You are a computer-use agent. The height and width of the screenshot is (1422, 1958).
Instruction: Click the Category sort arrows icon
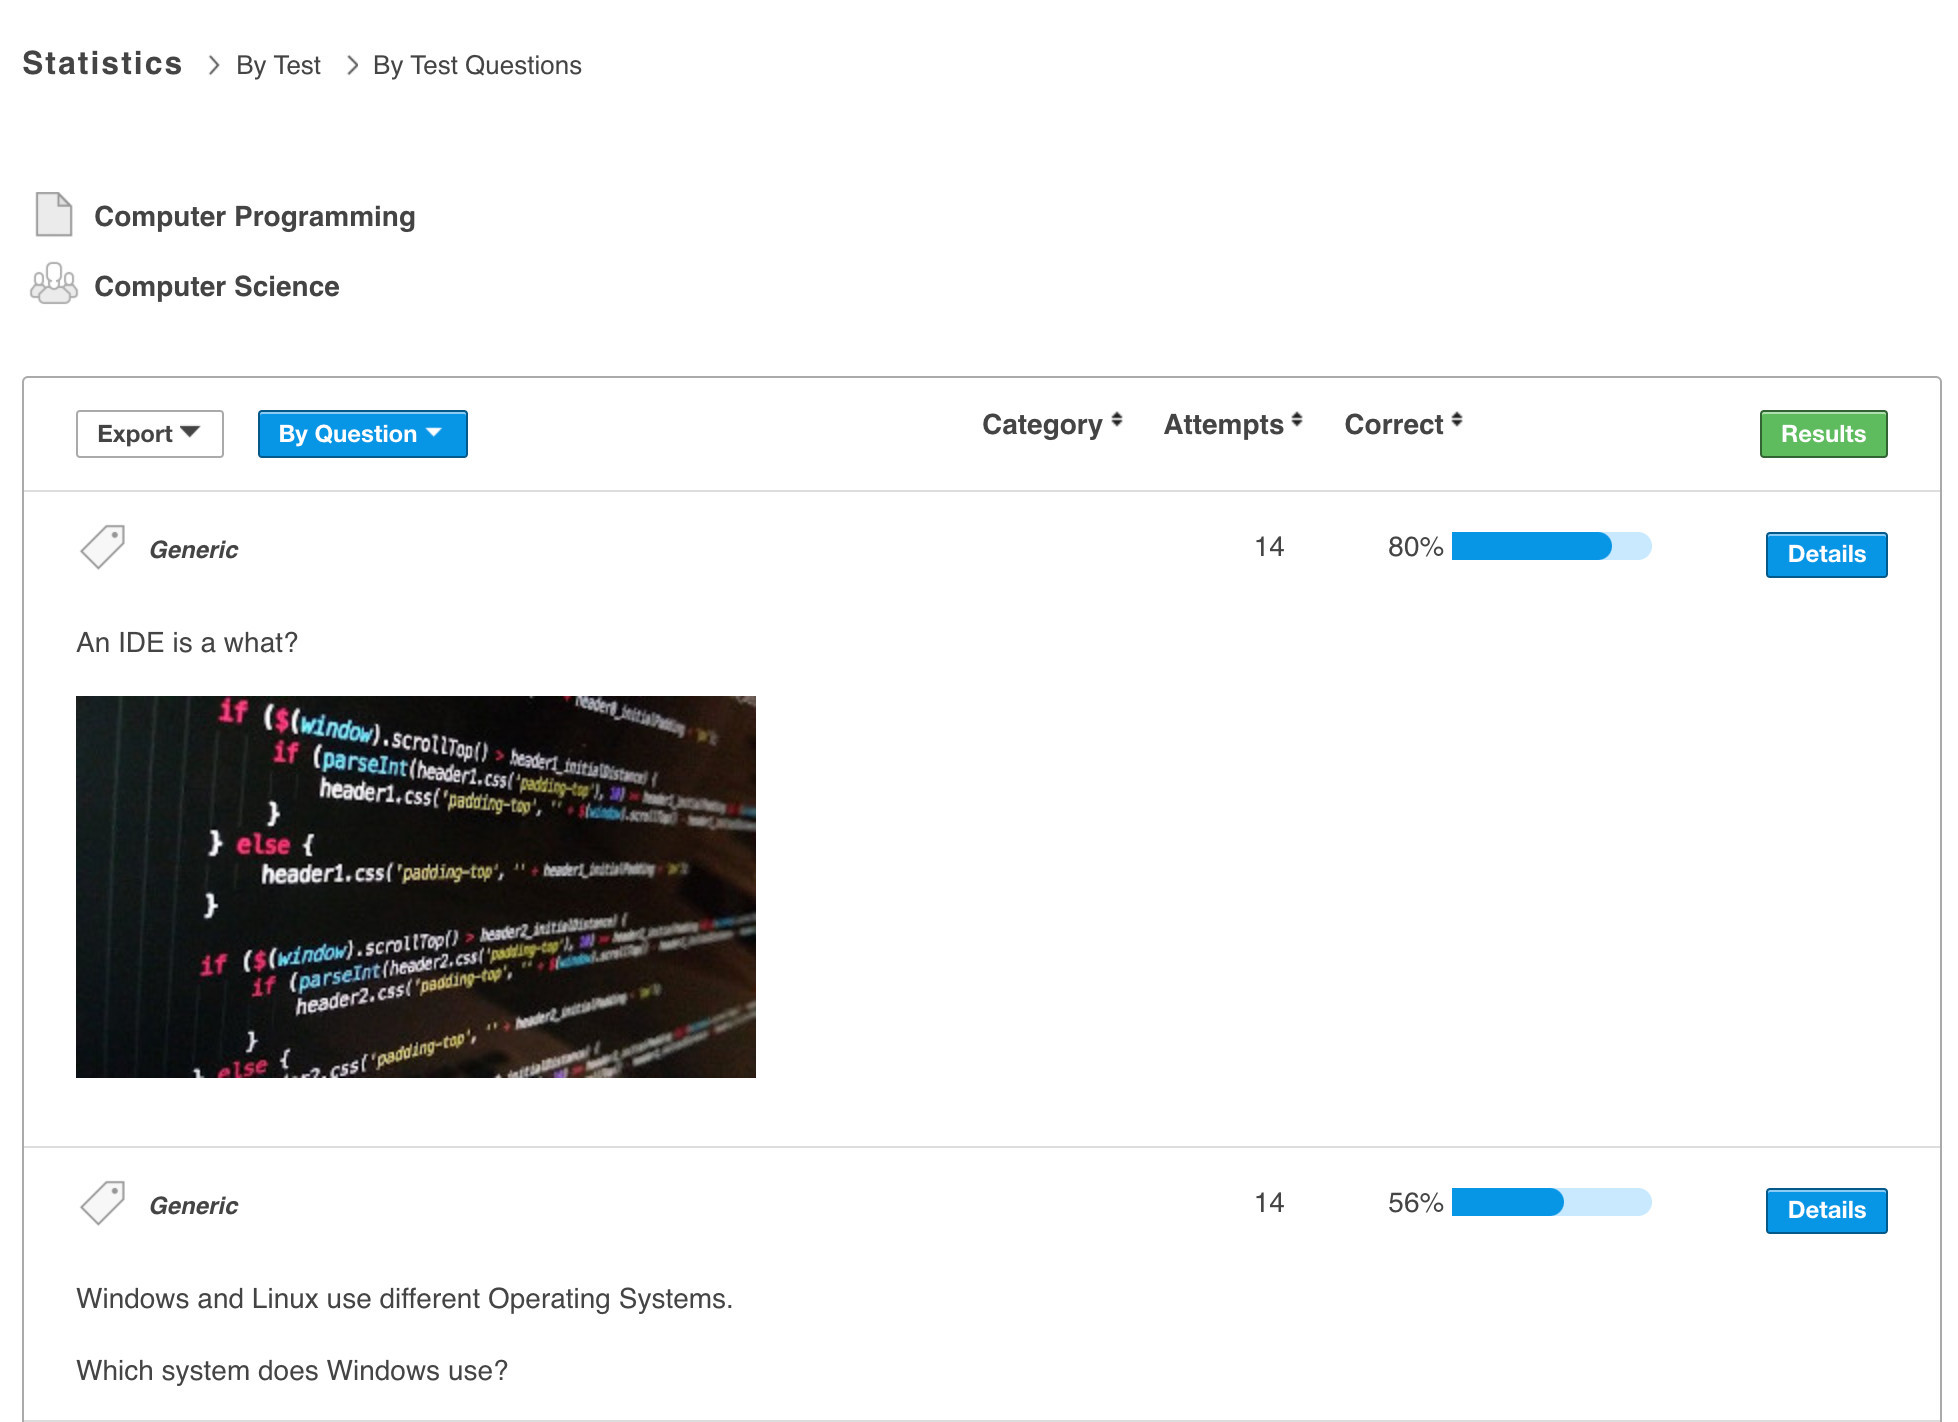click(1117, 421)
